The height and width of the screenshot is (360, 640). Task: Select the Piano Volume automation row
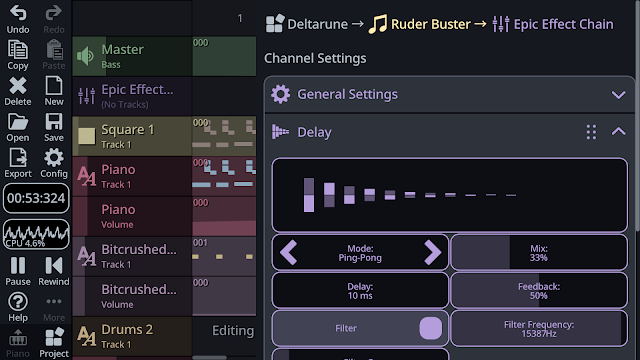point(132,216)
